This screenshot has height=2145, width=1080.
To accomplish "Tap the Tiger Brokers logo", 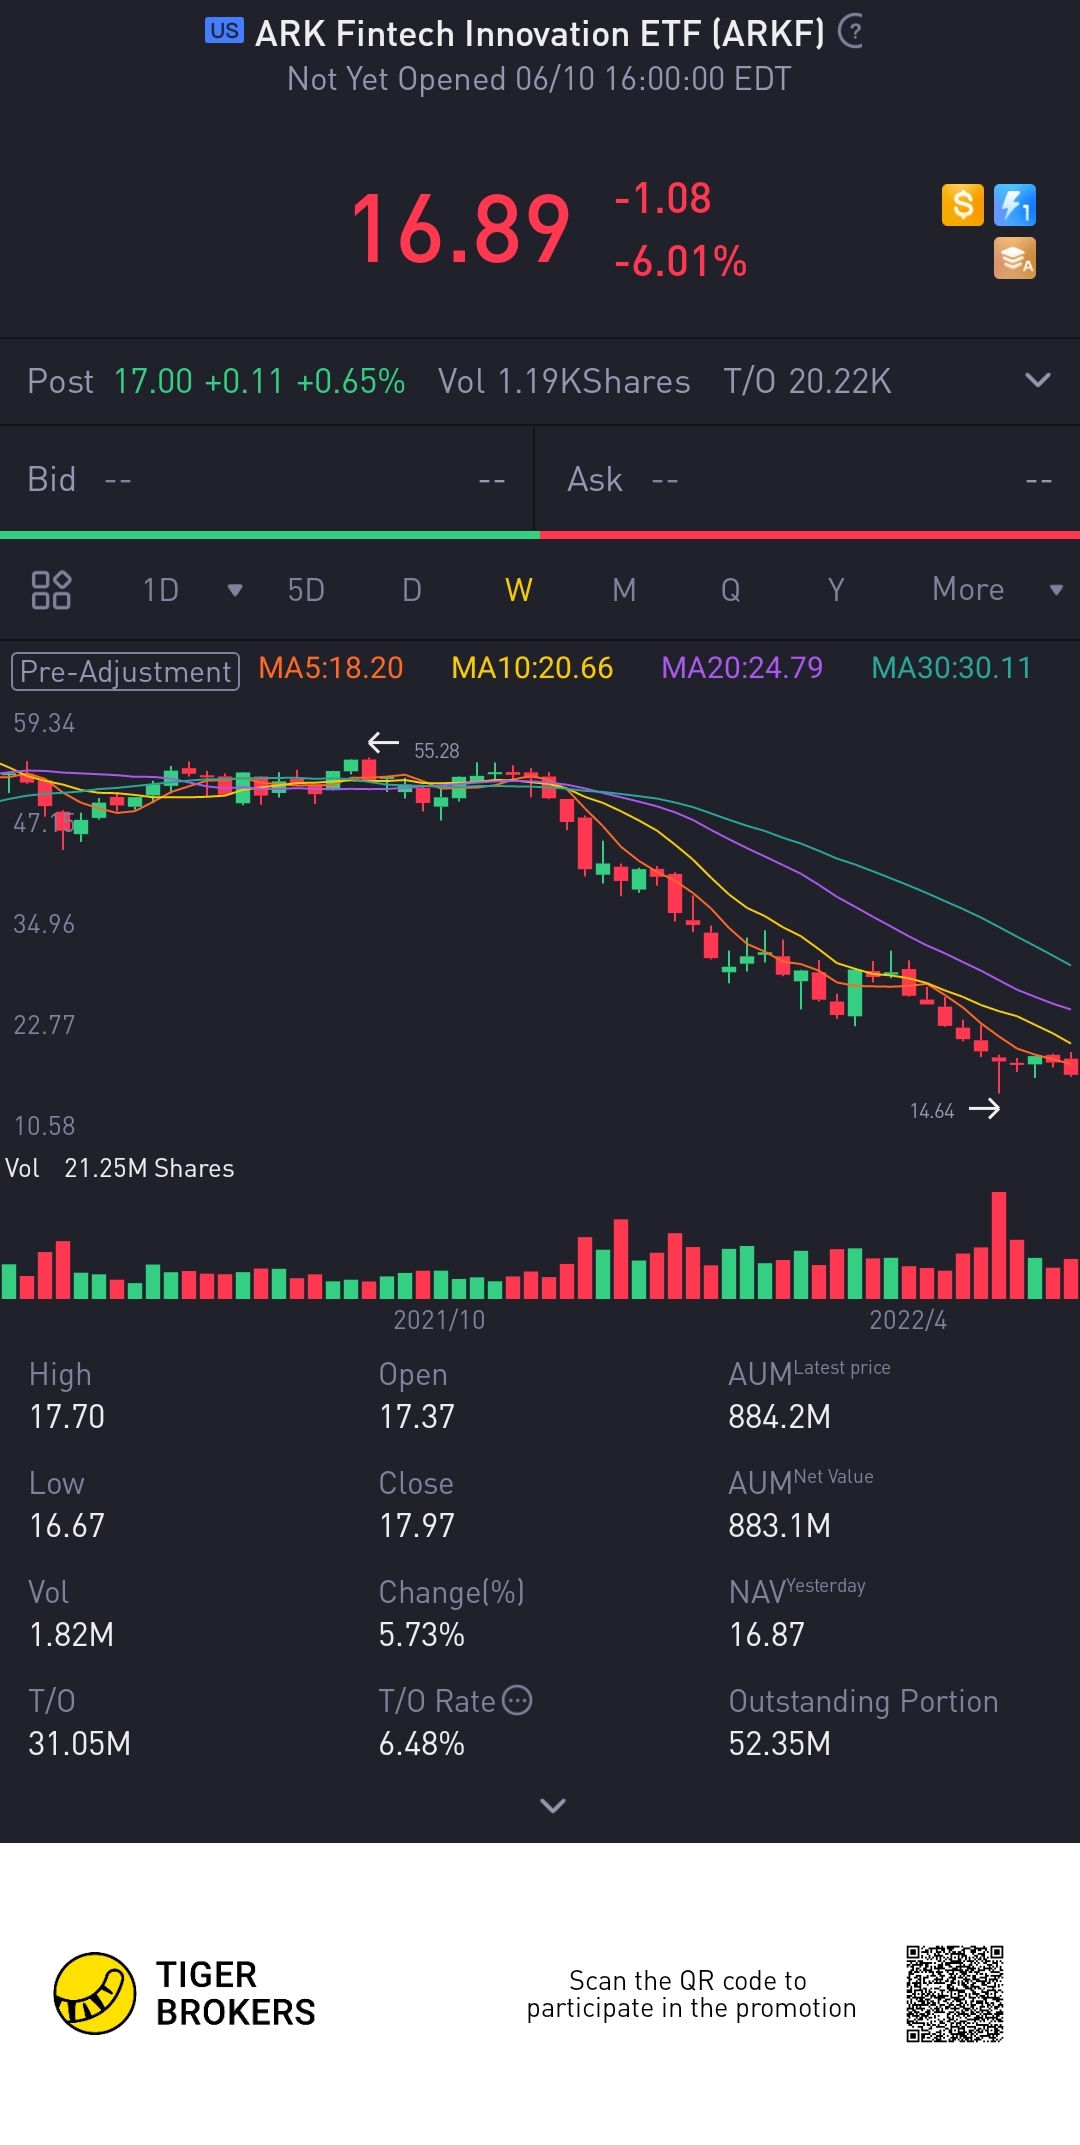I will tap(185, 1993).
